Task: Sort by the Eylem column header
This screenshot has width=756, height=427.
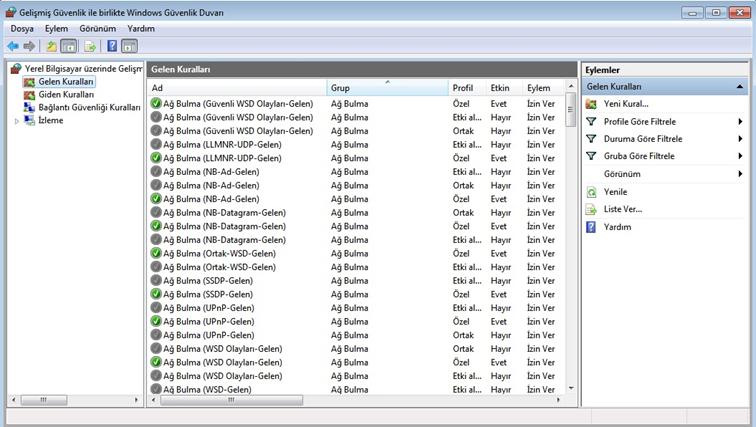Action: [x=543, y=88]
